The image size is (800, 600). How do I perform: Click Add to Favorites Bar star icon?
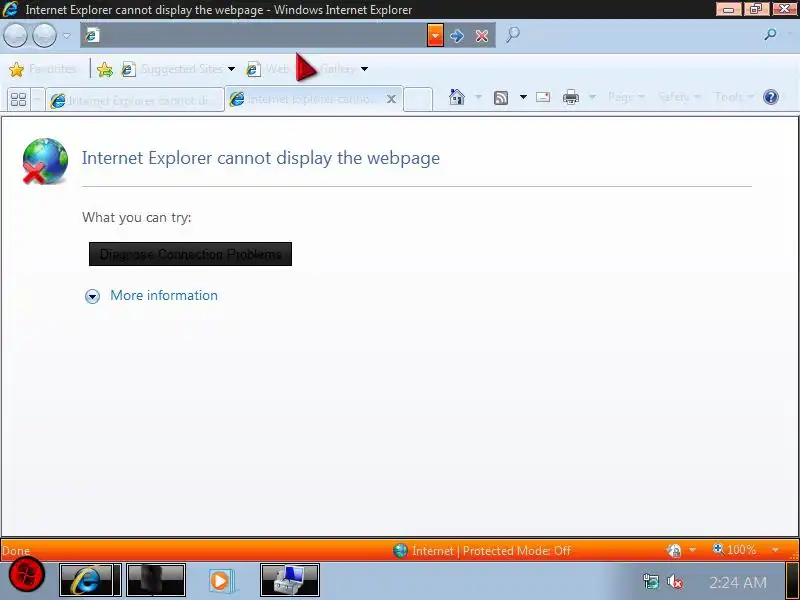pyautogui.click(x=105, y=69)
